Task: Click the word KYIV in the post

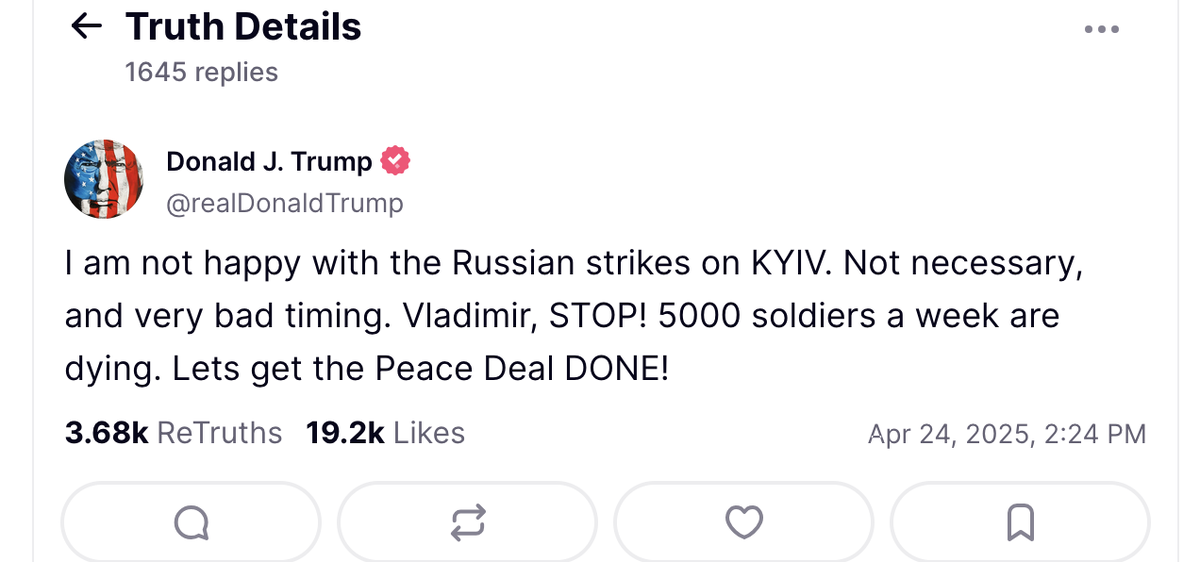Action: tap(789, 263)
